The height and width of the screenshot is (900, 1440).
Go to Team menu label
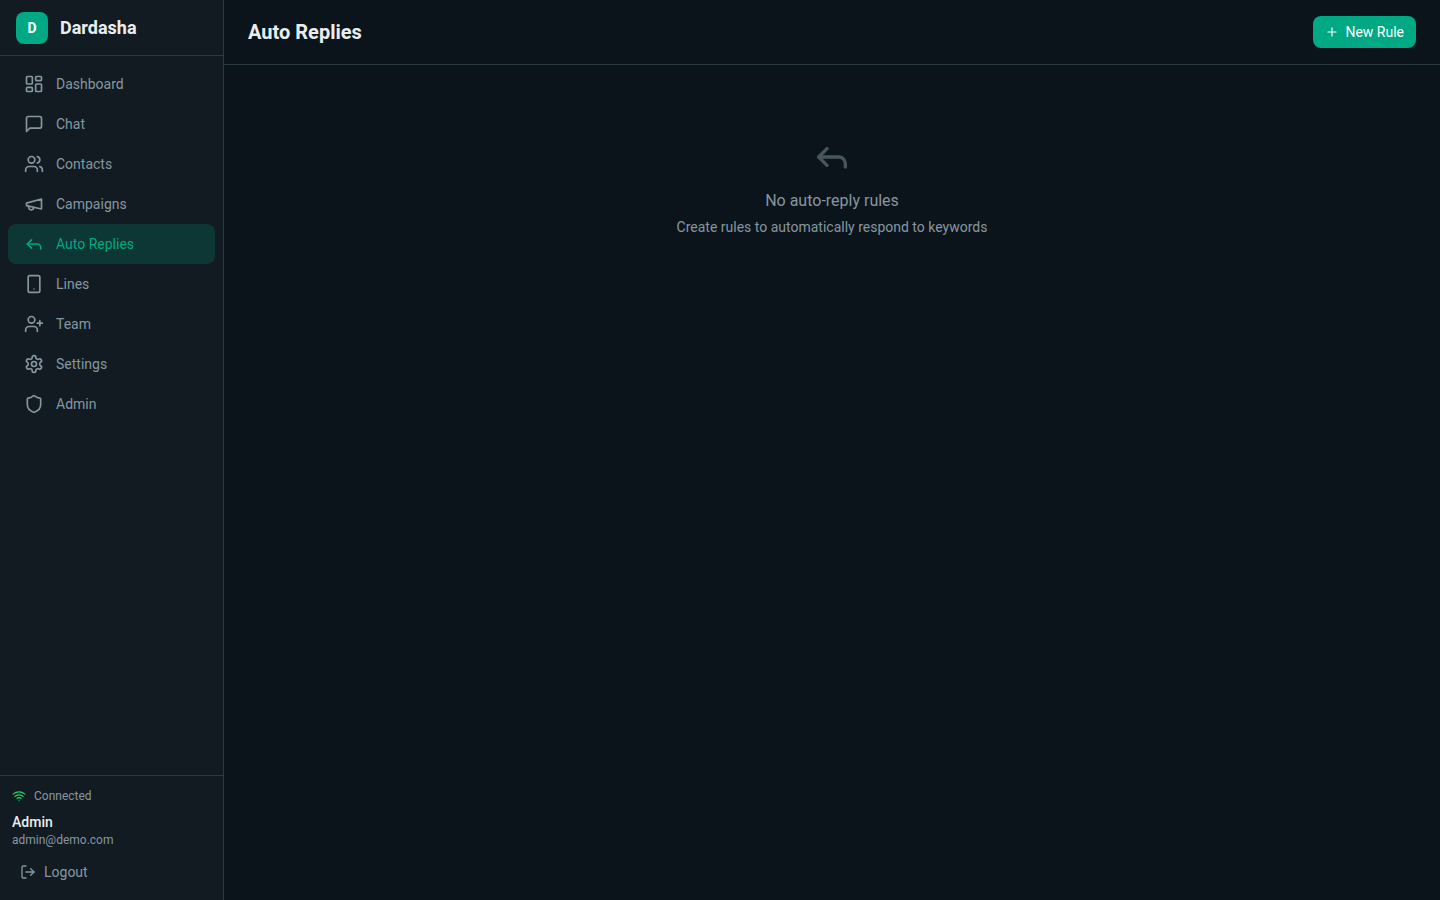click(73, 324)
